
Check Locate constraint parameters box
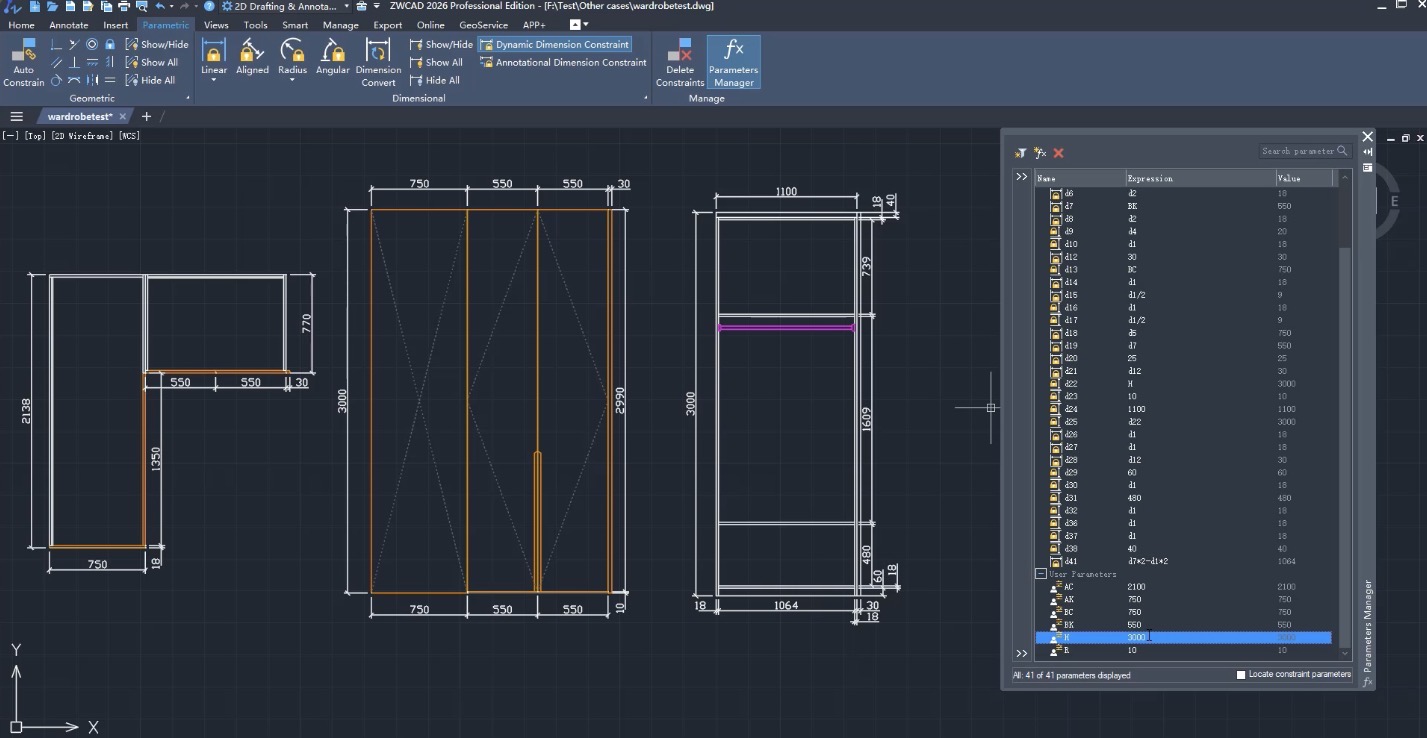click(1241, 675)
